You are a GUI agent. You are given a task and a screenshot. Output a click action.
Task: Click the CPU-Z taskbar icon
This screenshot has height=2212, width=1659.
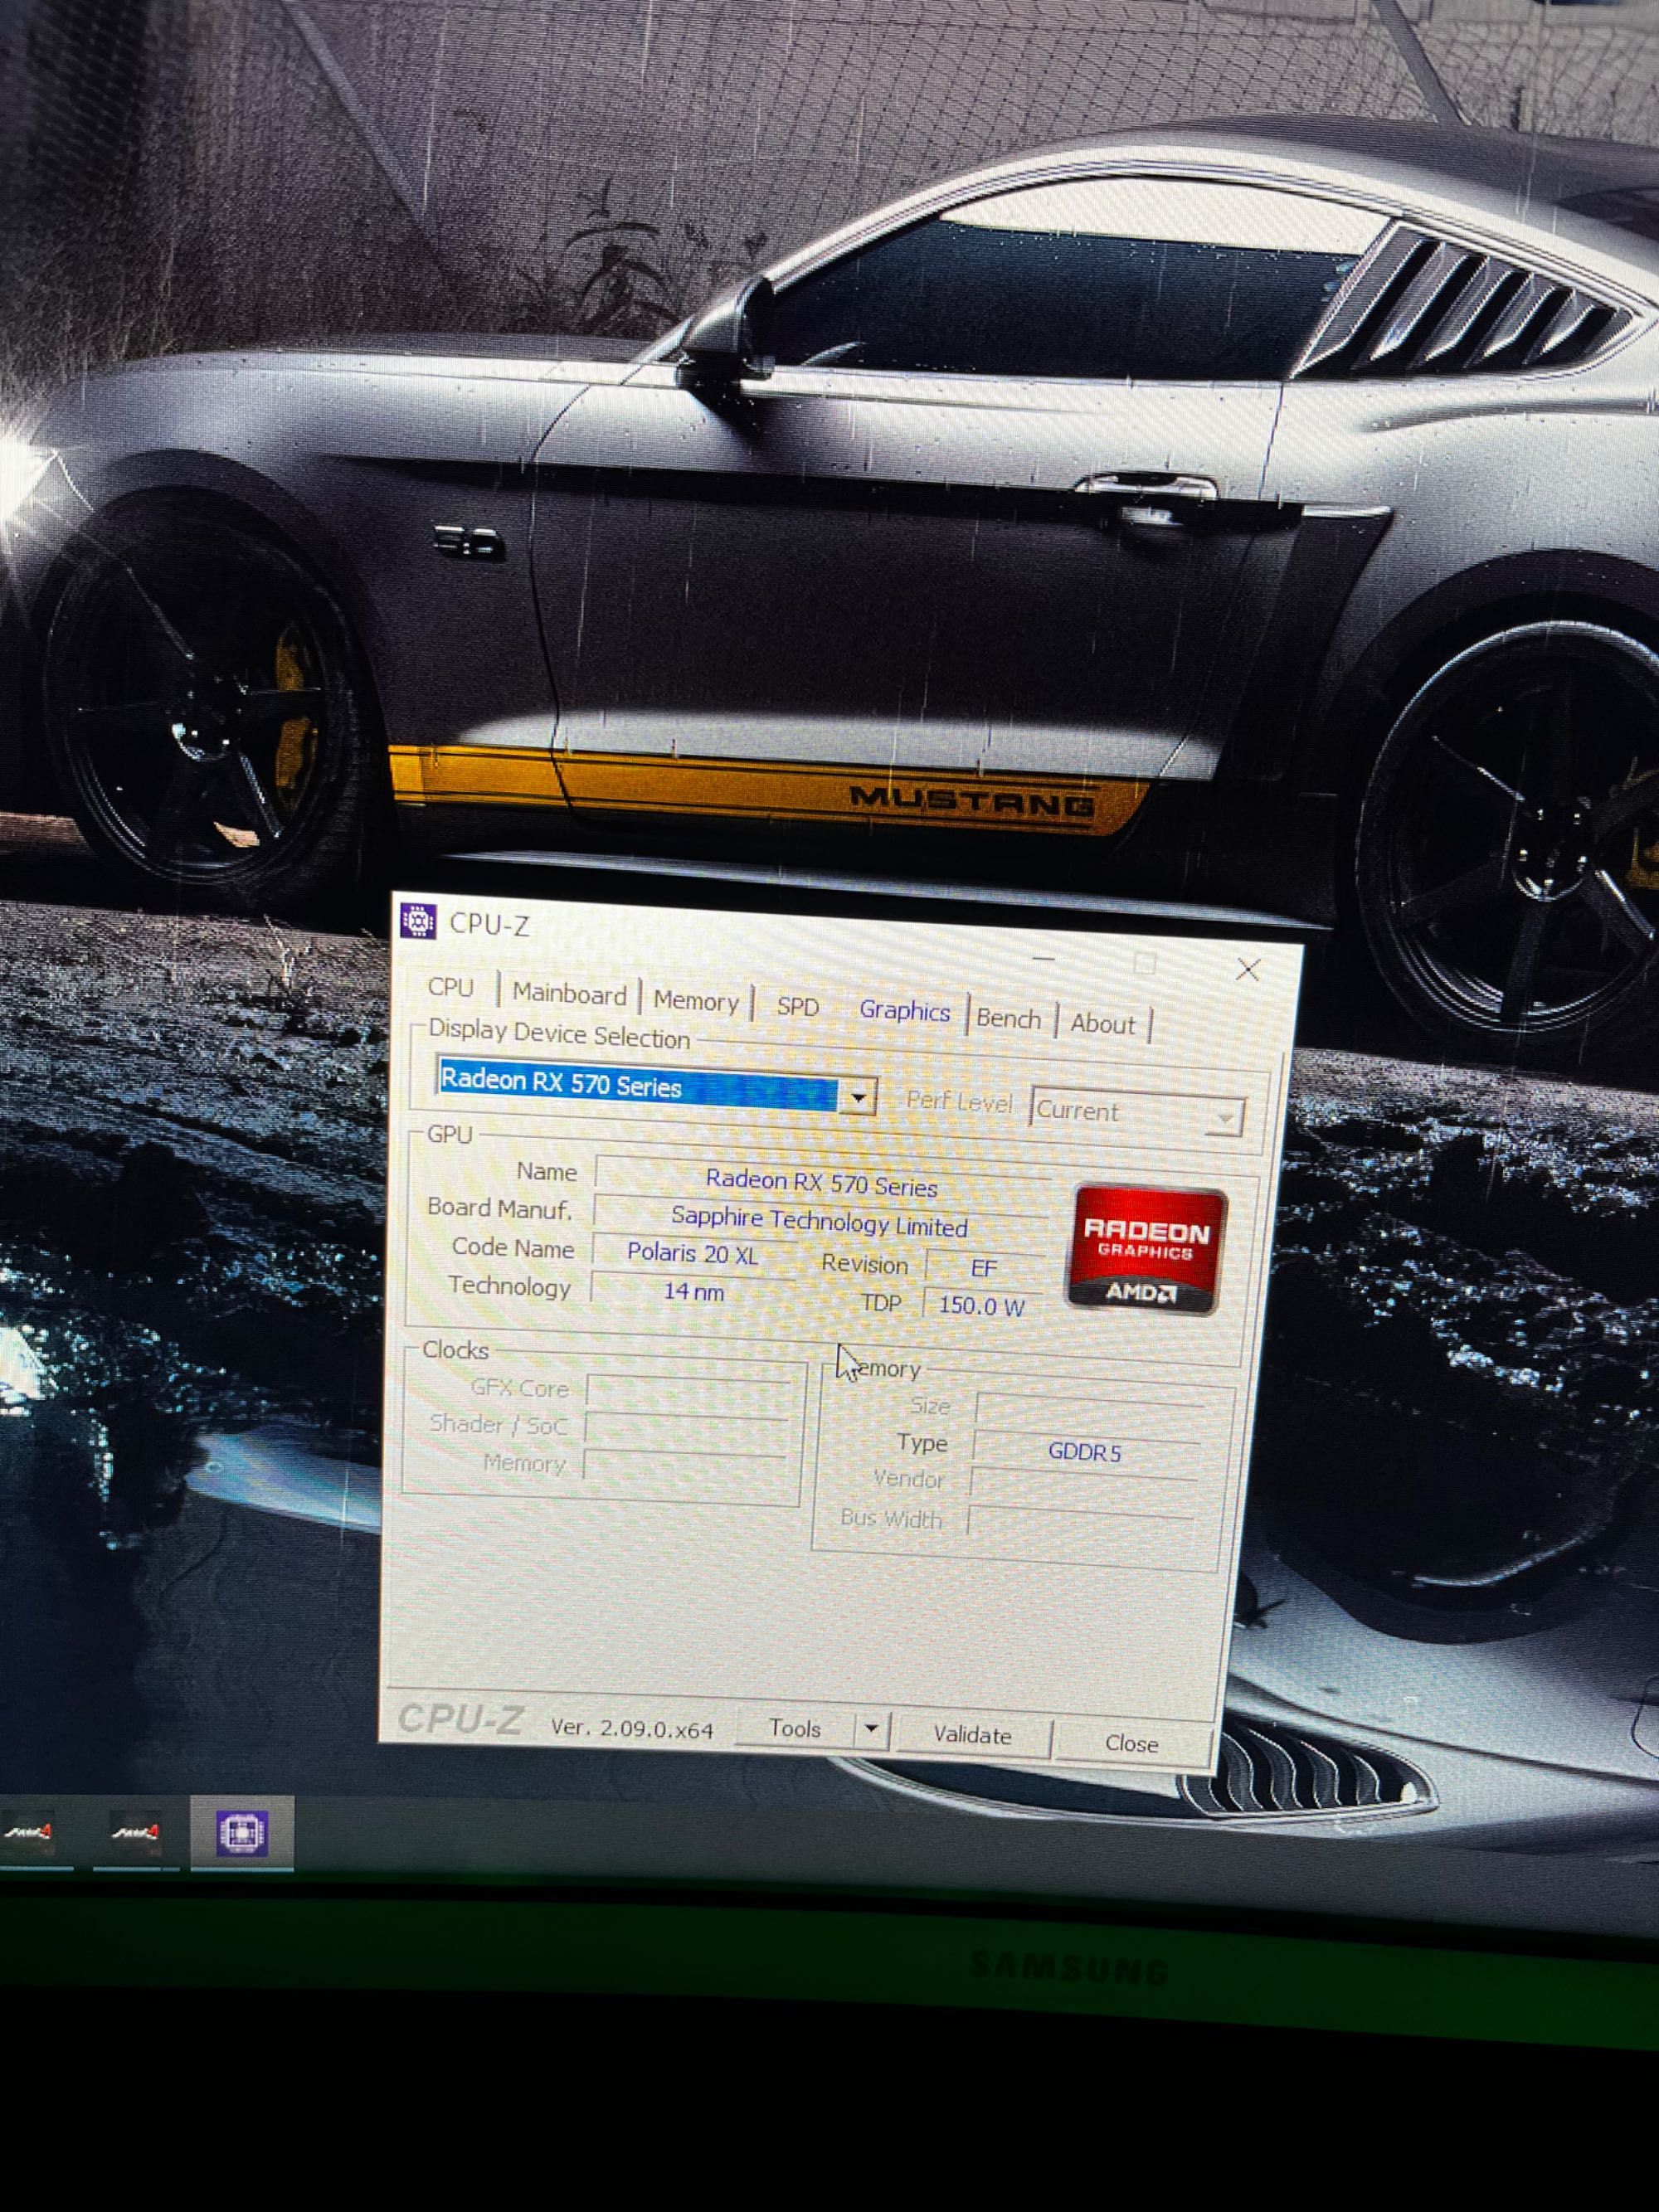(241, 1834)
